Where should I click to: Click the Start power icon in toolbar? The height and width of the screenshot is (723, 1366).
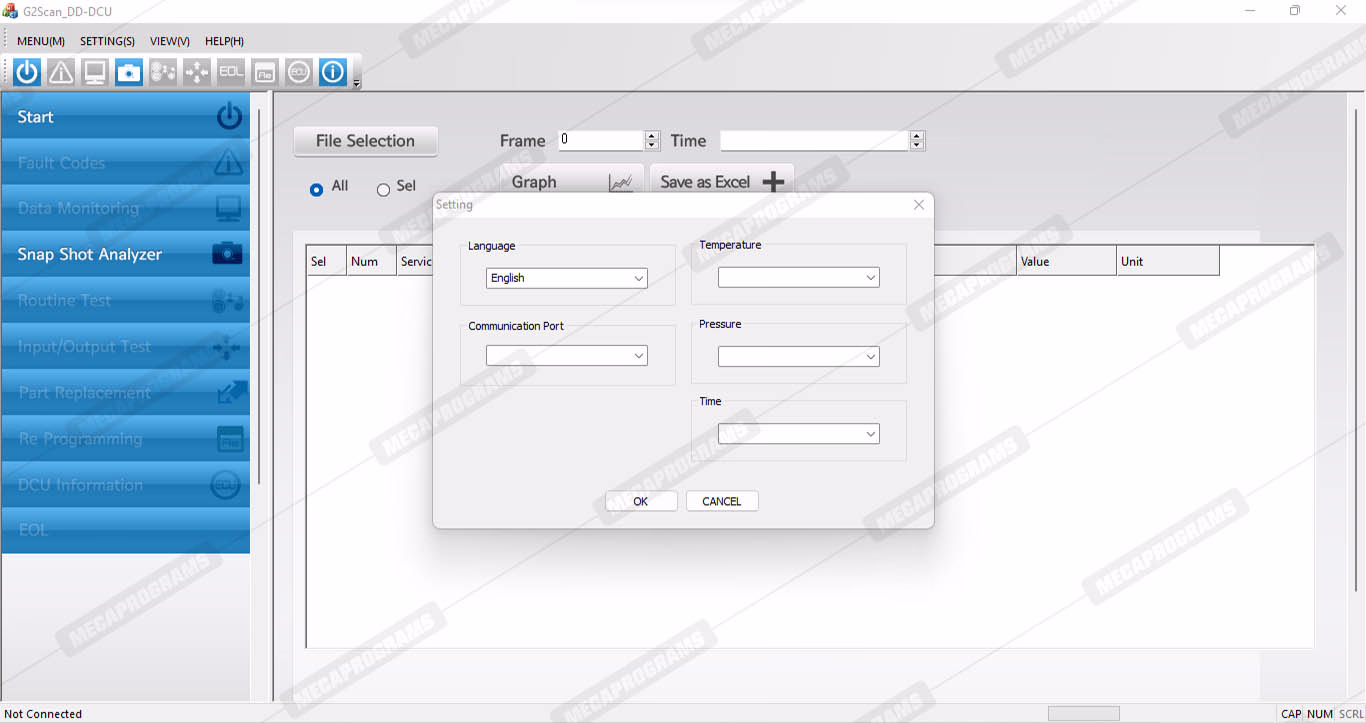[27, 72]
